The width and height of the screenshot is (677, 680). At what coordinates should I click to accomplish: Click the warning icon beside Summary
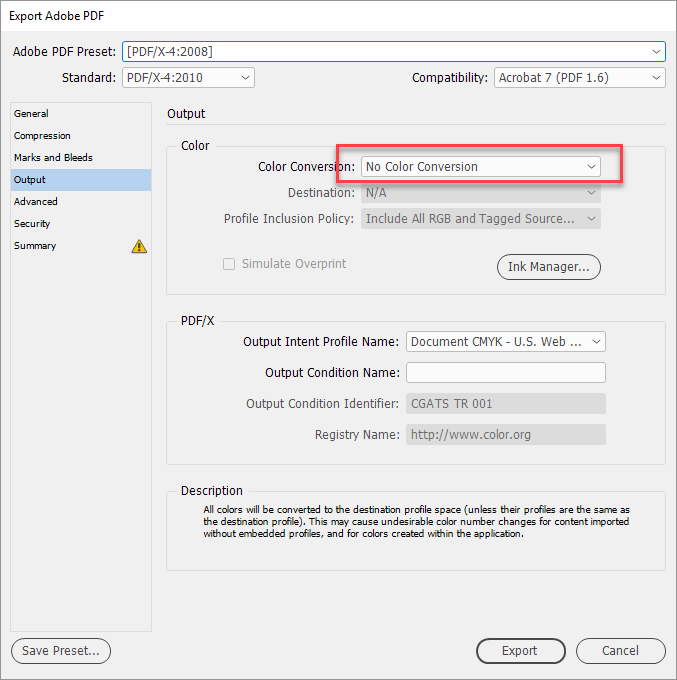pos(139,246)
